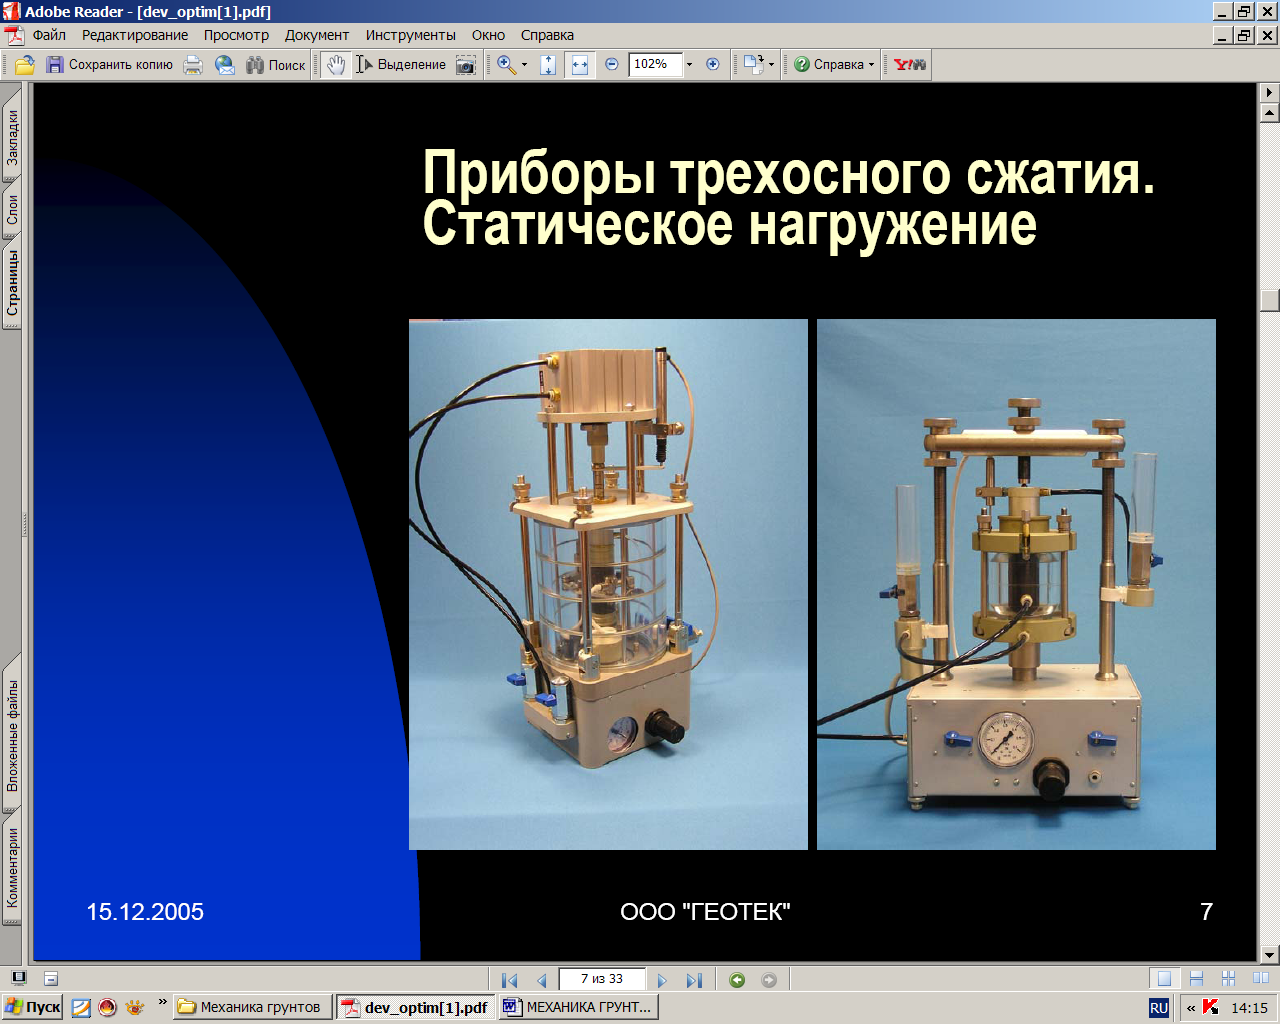Screen dimensions: 1280x1024
Task: Switch to Facing pages layout
Action: [x=1260, y=979]
